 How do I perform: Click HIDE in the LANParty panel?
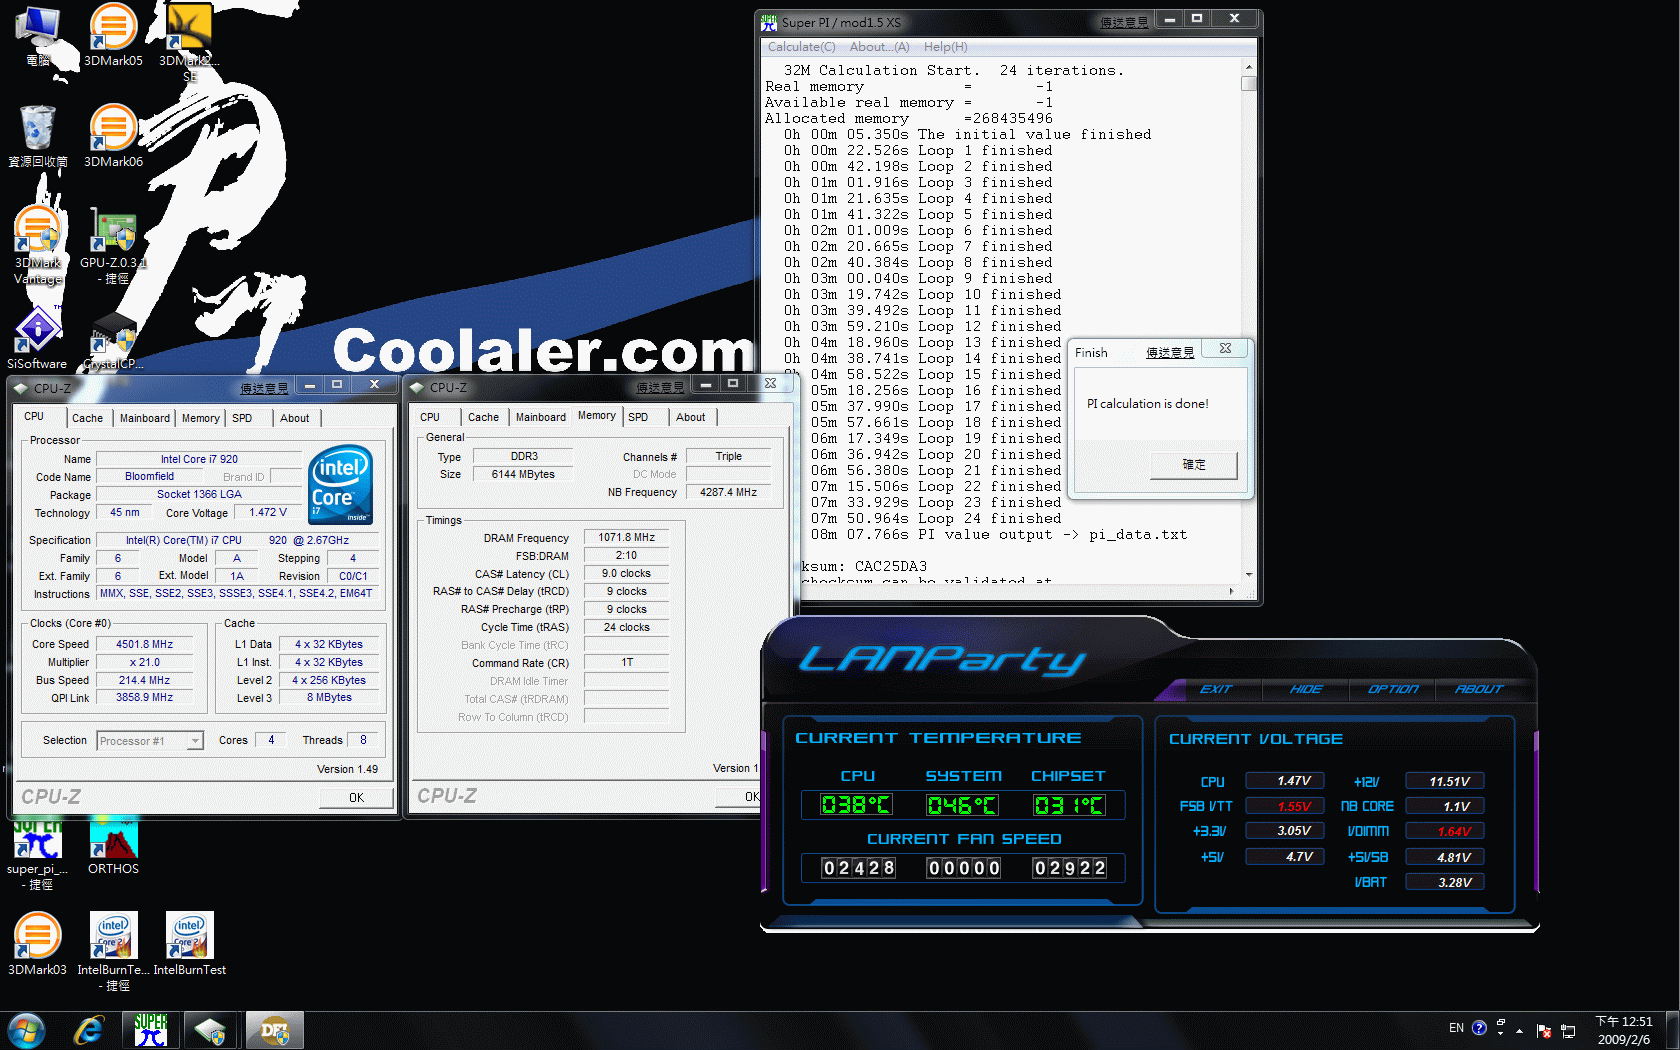1305,689
